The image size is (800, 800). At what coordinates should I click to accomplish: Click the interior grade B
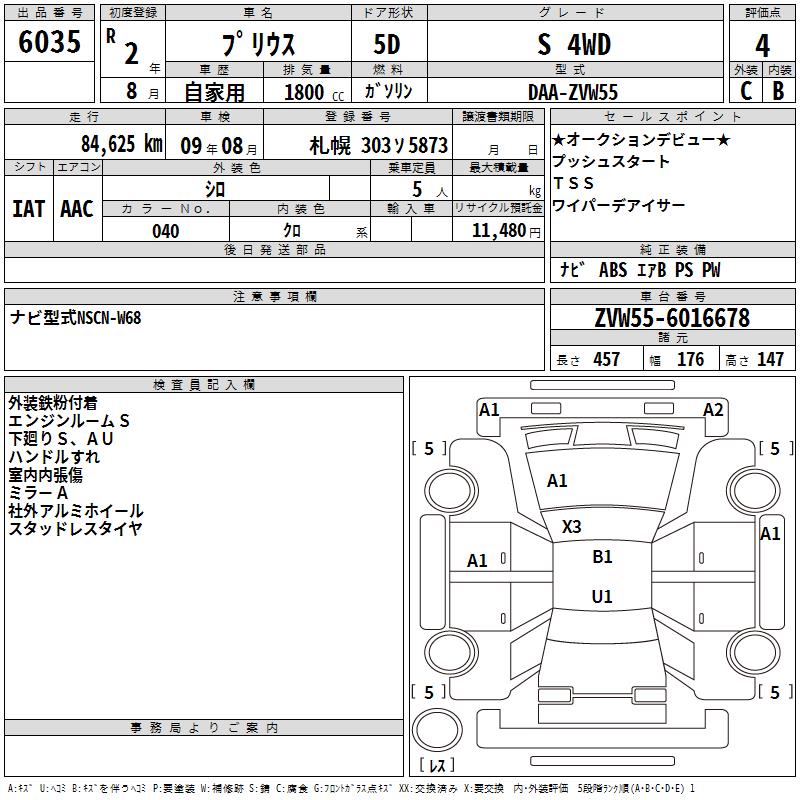pyautogui.click(x=779, y=91)
